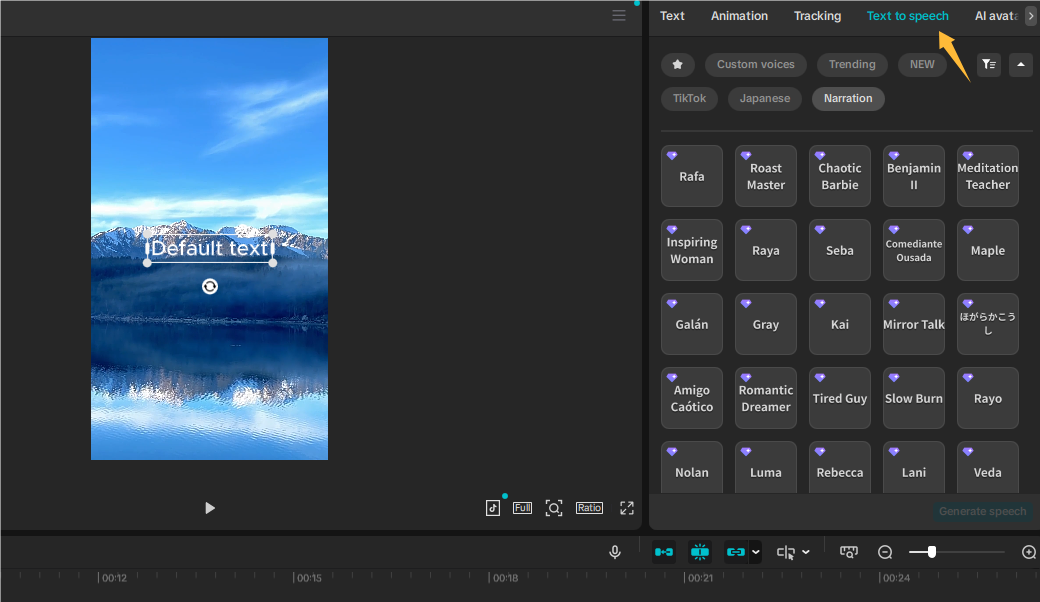
Task: Open the voice filter options icon
Action: (x=989, y=64)
